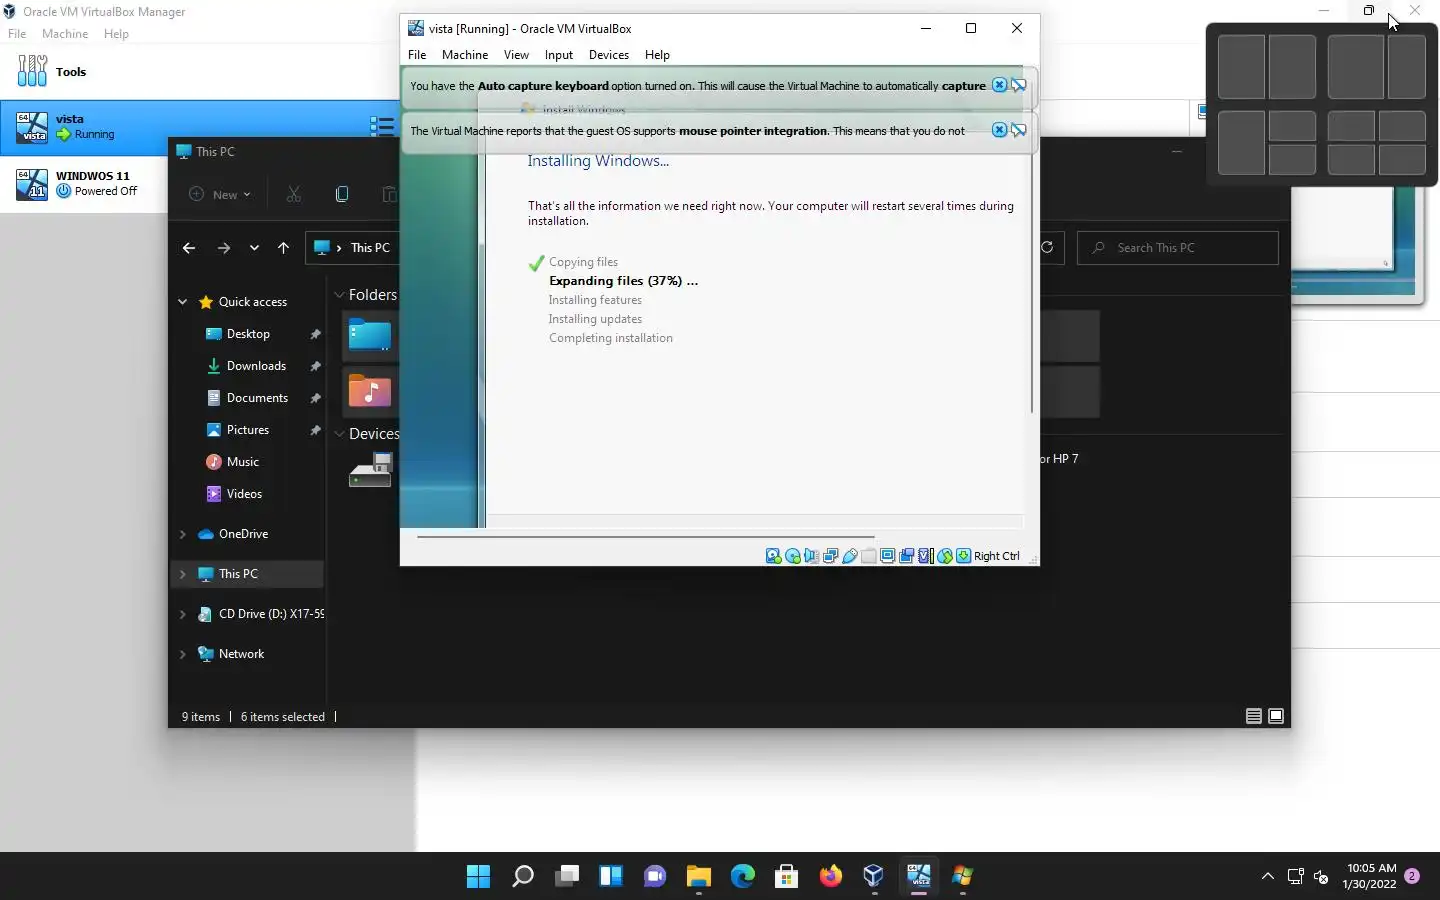Open the View menu in vista VM window
Image resolution: width=1440 pixels, height=900 pixels.
point(516,55)
